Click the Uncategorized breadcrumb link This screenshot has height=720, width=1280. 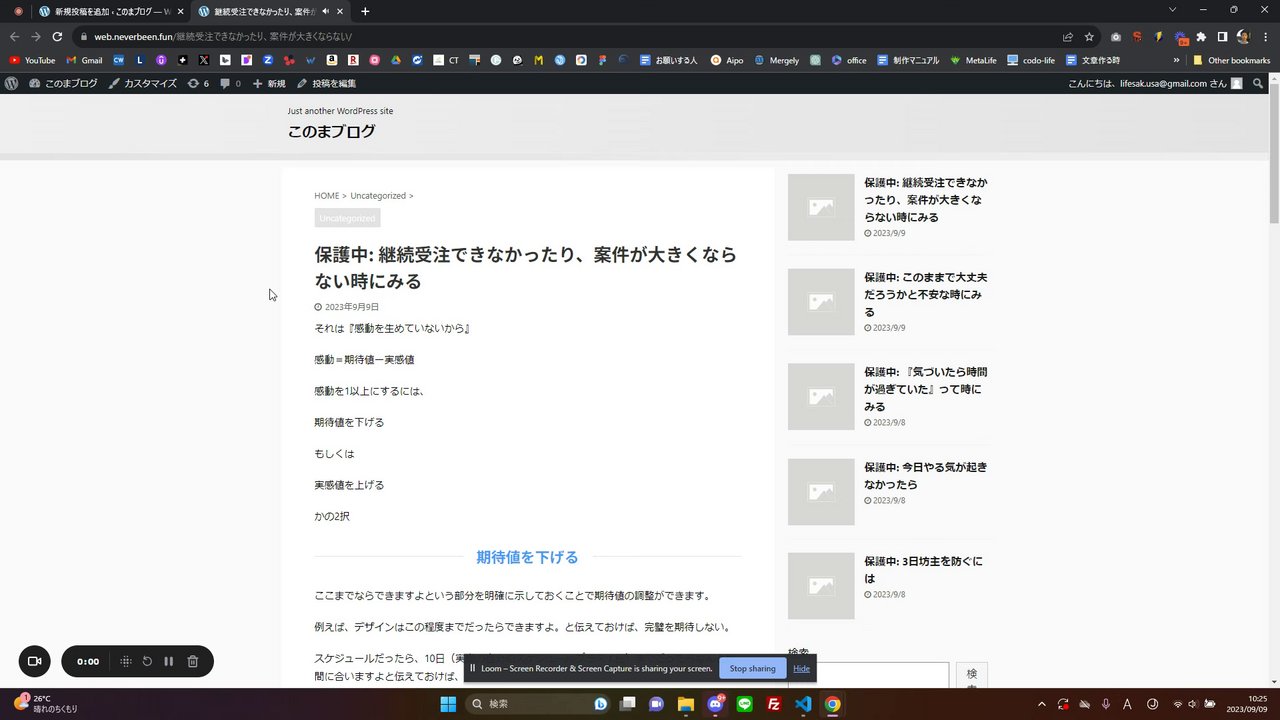click(x=378, y=196)
